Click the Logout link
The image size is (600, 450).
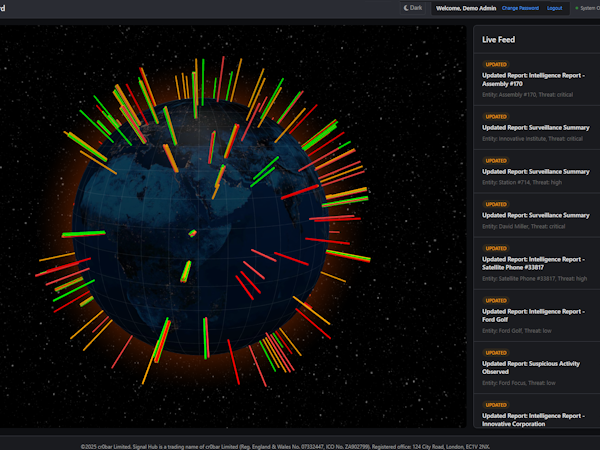click(554, 8)
